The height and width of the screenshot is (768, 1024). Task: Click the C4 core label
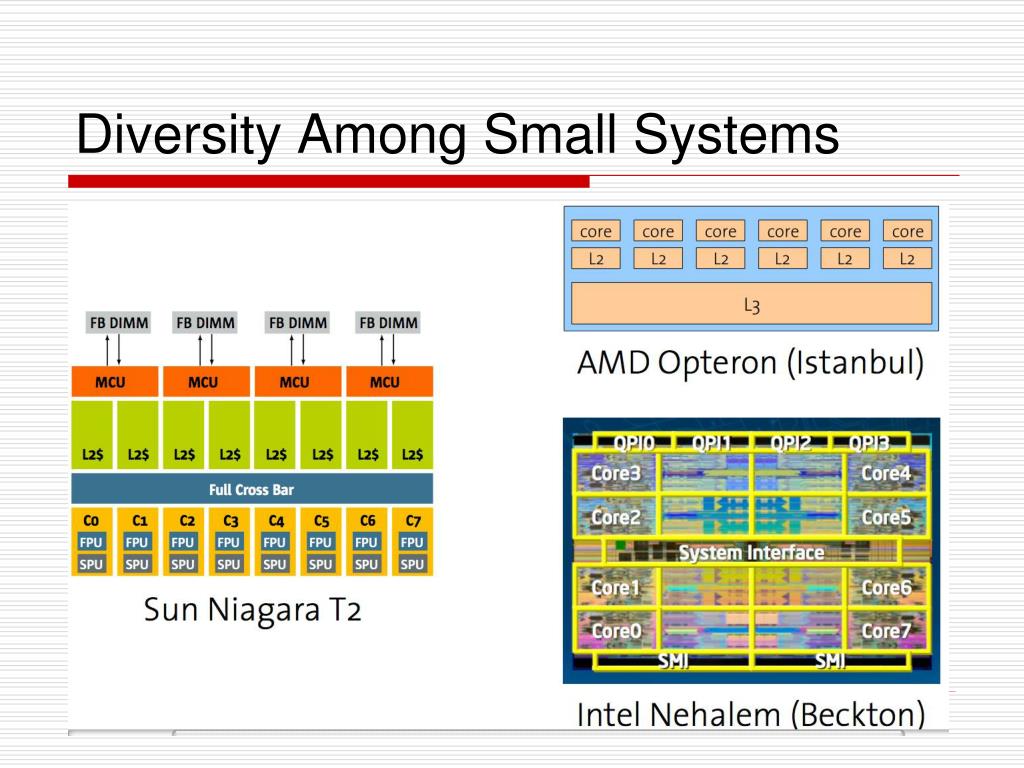[276, 520]
